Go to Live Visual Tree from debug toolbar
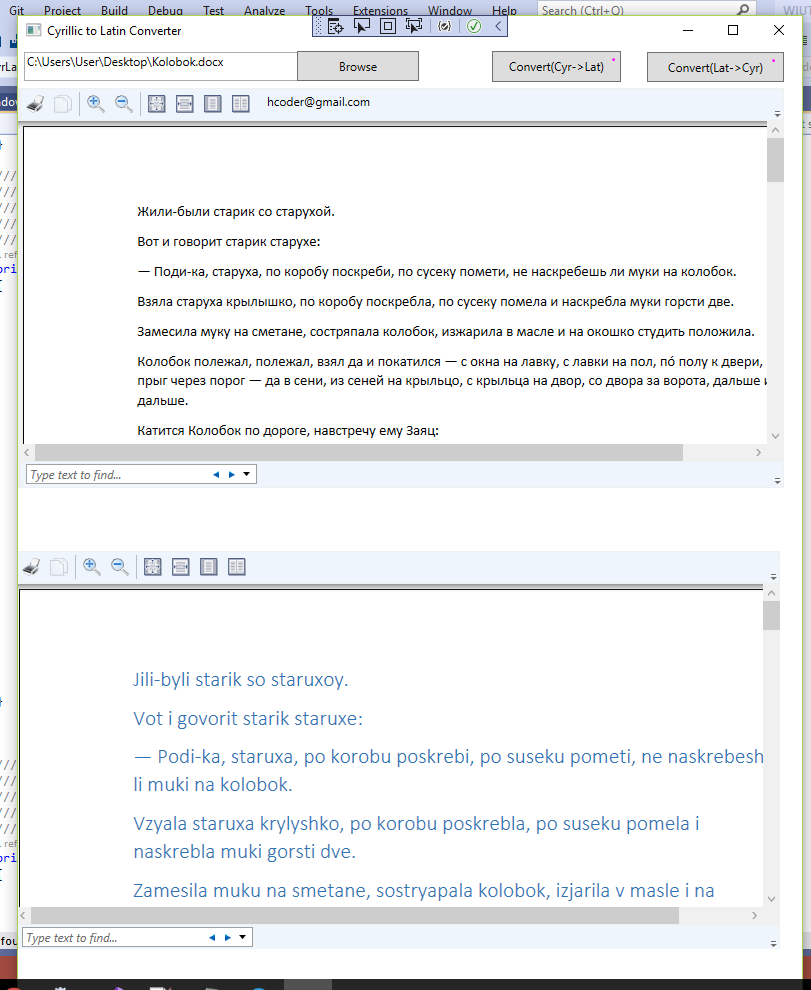 [335, 26]
